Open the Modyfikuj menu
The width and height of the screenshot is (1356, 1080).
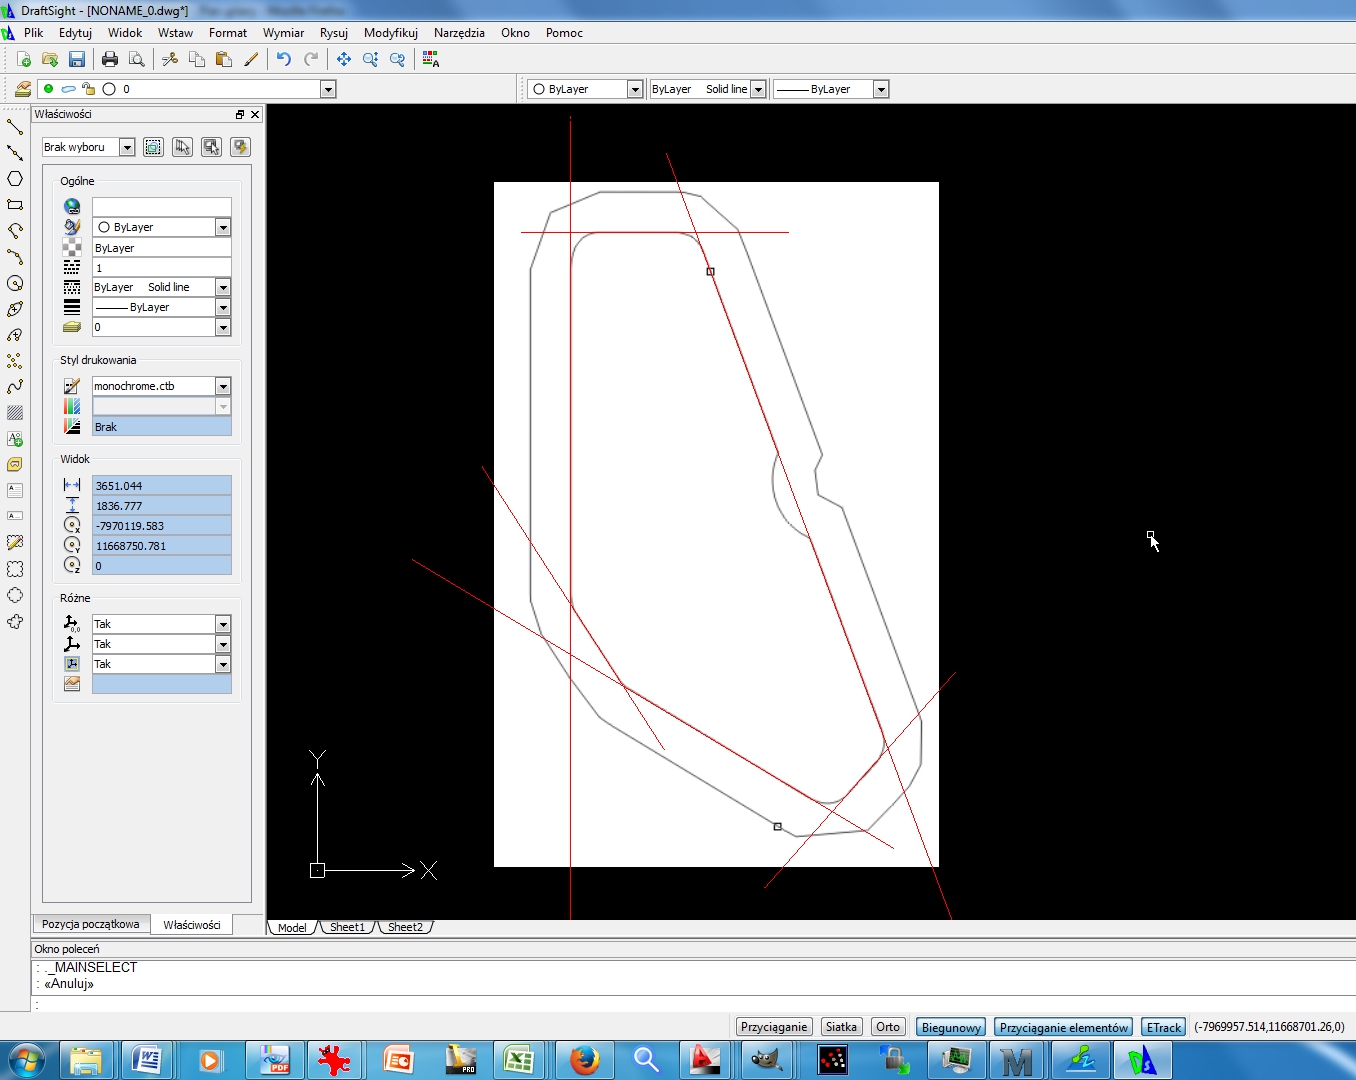click(x=390, y=33)
